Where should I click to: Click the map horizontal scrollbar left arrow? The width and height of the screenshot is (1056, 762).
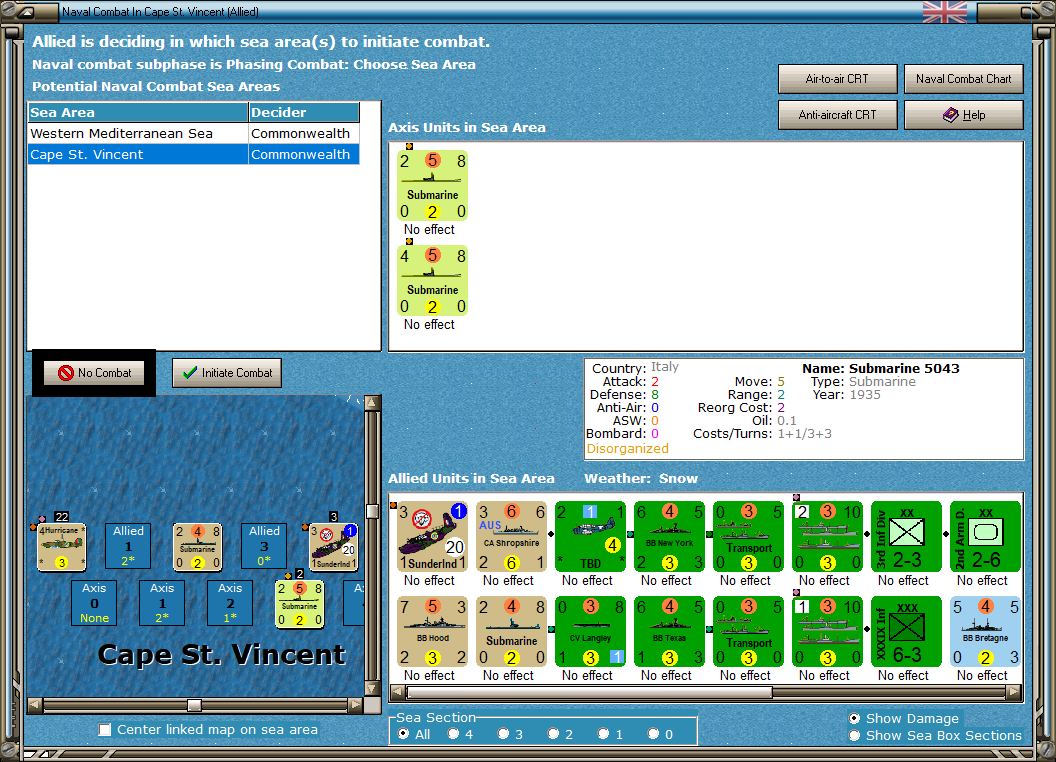coord(35,705)
